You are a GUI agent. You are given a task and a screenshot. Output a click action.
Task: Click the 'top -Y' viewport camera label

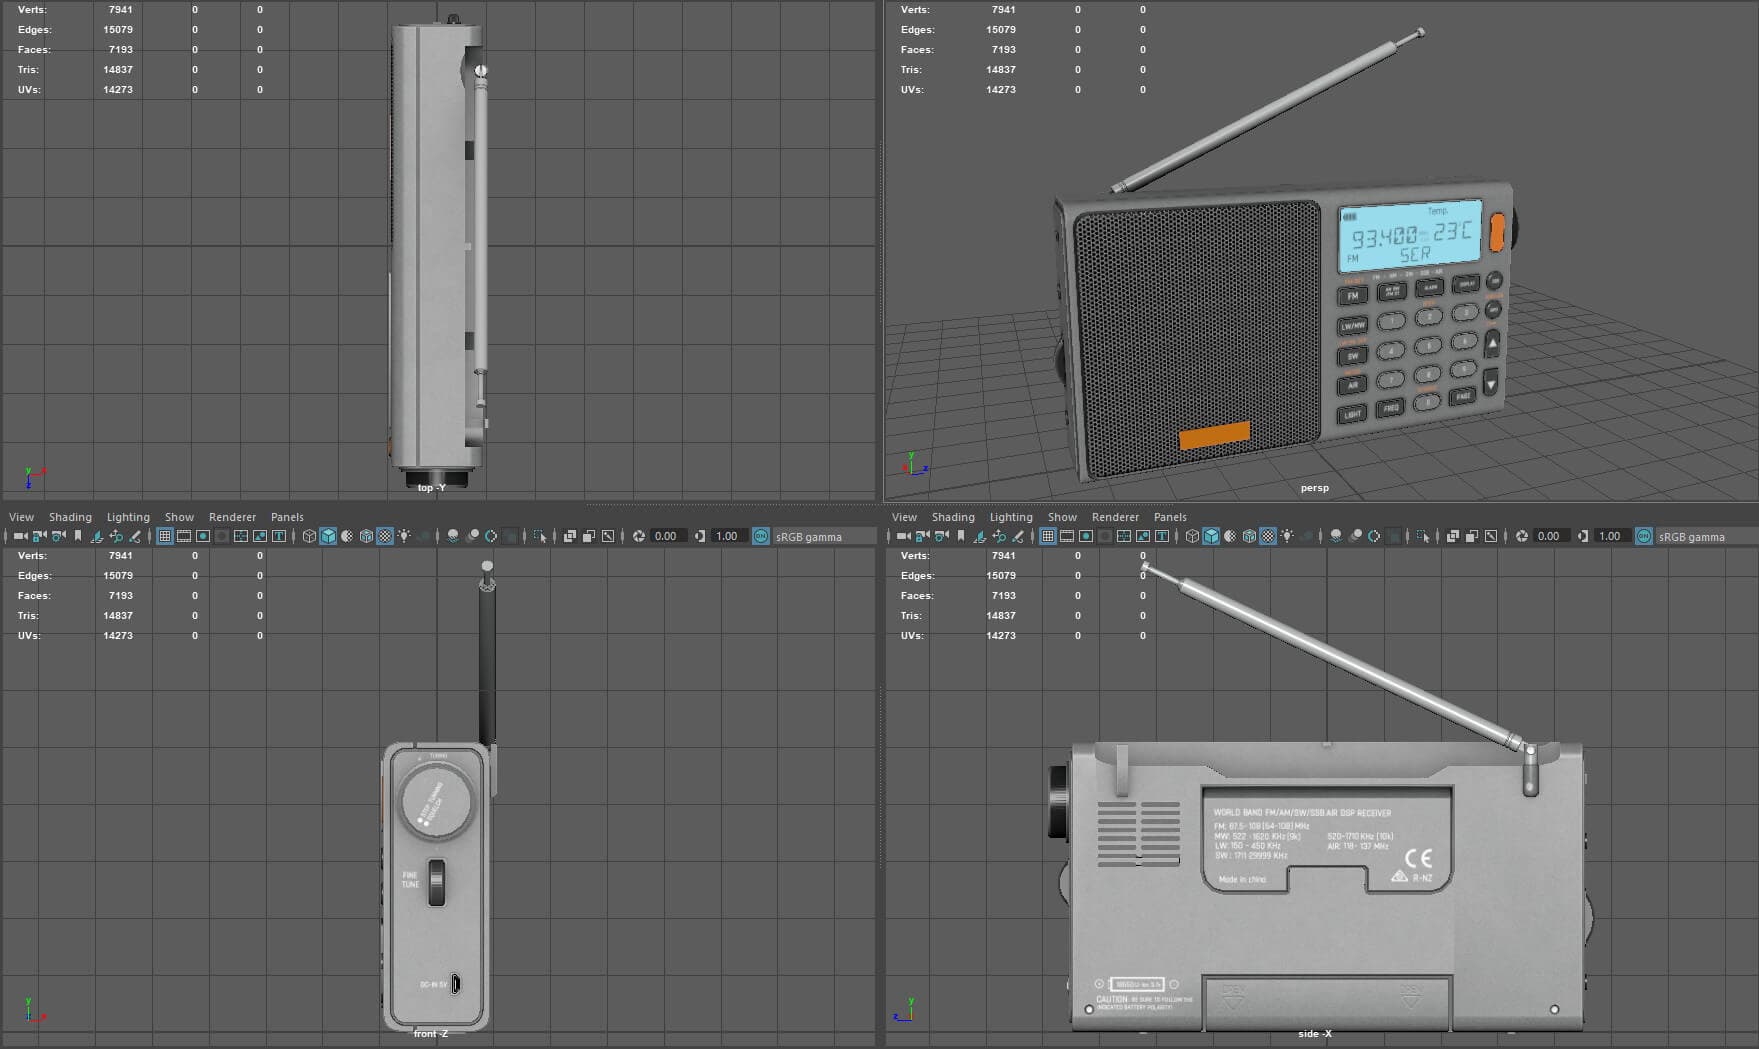(431, 488)
